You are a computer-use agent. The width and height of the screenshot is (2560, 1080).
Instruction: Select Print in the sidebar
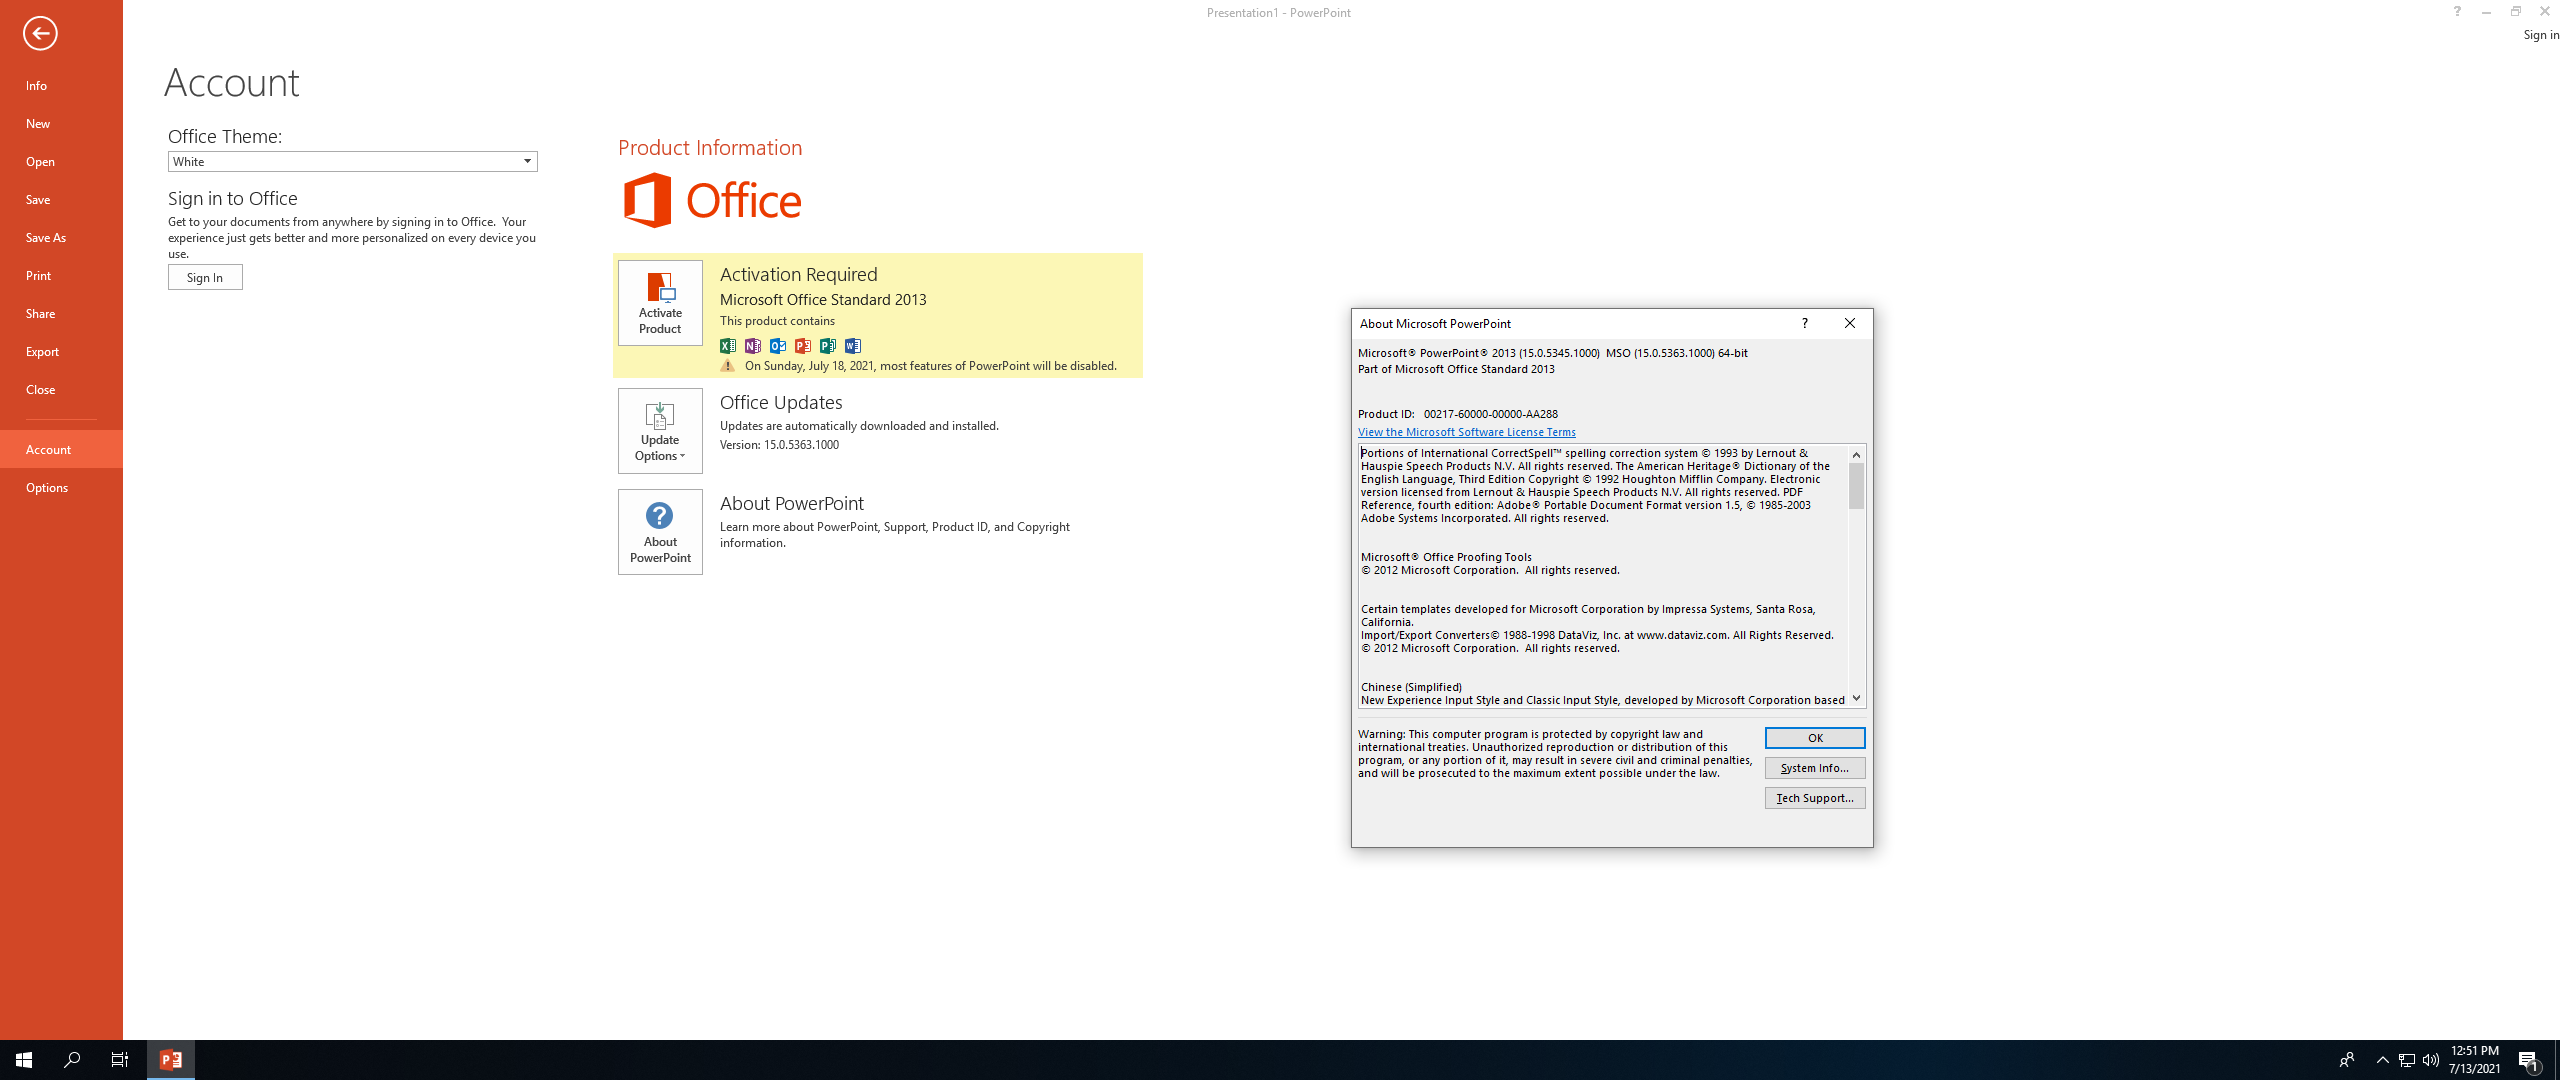pyautogui.click(x=61, y=276)
